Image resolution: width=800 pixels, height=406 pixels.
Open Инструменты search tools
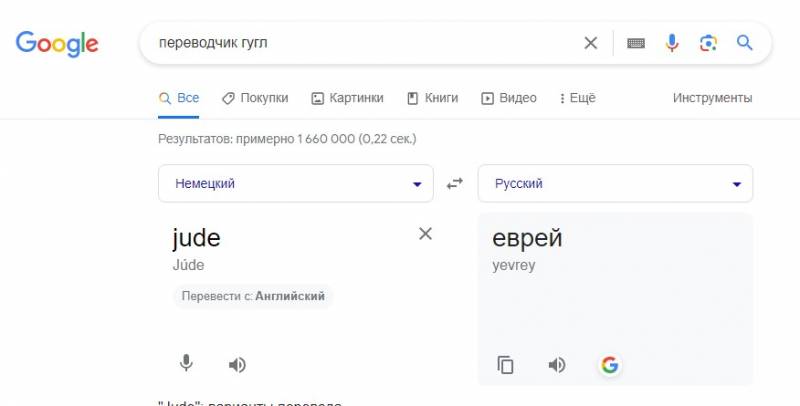712,98
